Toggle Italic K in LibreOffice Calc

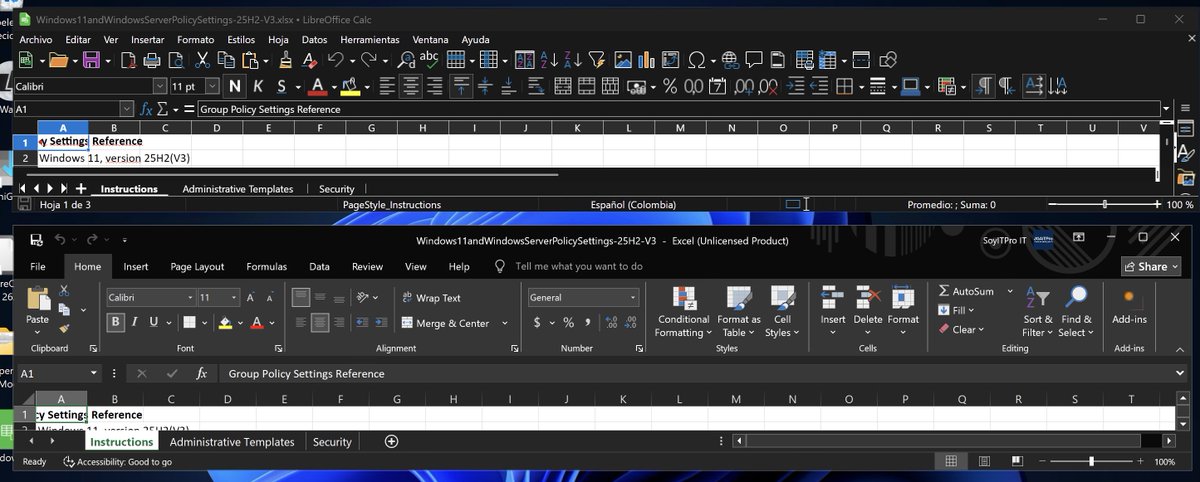coord(258,87)
